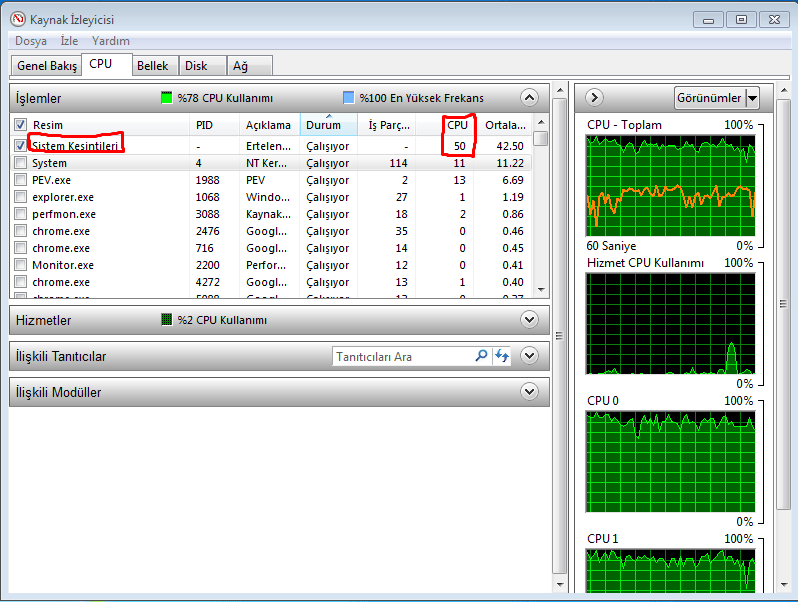Collapse the İşlemler section
798x602 pixels.
tap(529, 97)
